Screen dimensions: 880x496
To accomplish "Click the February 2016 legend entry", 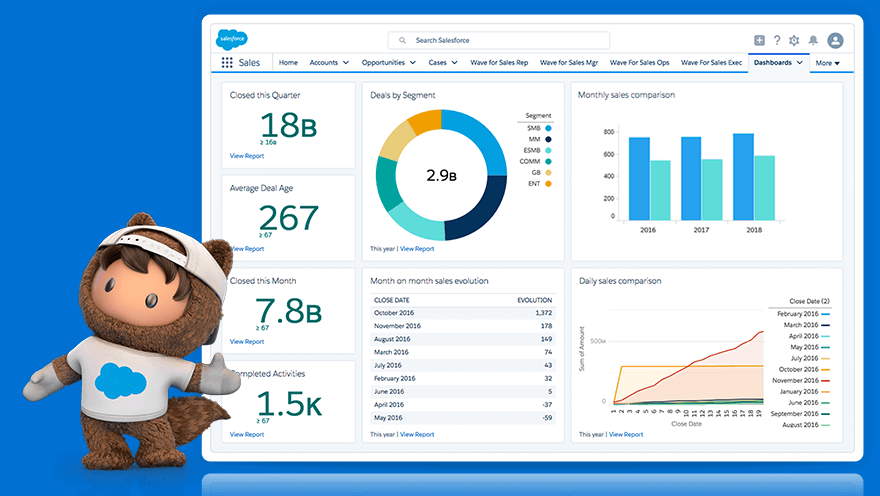I will [x=803, y=314].
